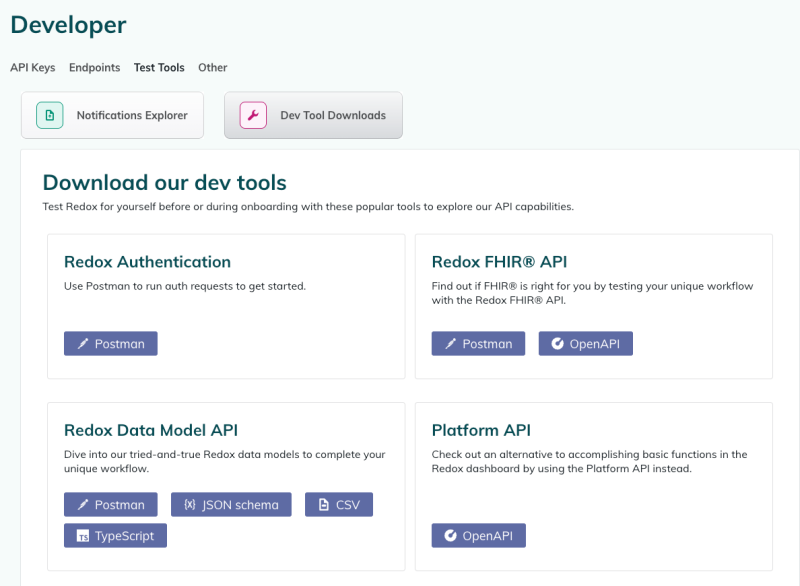Select the Dev Tool Downloads card
800x586 pixels.
tap(313, 115)
